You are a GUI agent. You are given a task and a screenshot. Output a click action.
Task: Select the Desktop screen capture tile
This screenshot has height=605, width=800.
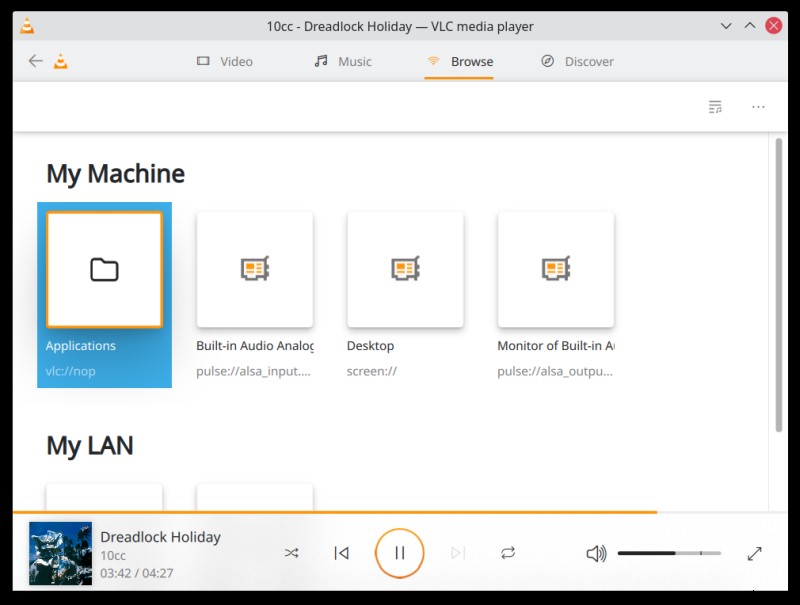point(405,295)
